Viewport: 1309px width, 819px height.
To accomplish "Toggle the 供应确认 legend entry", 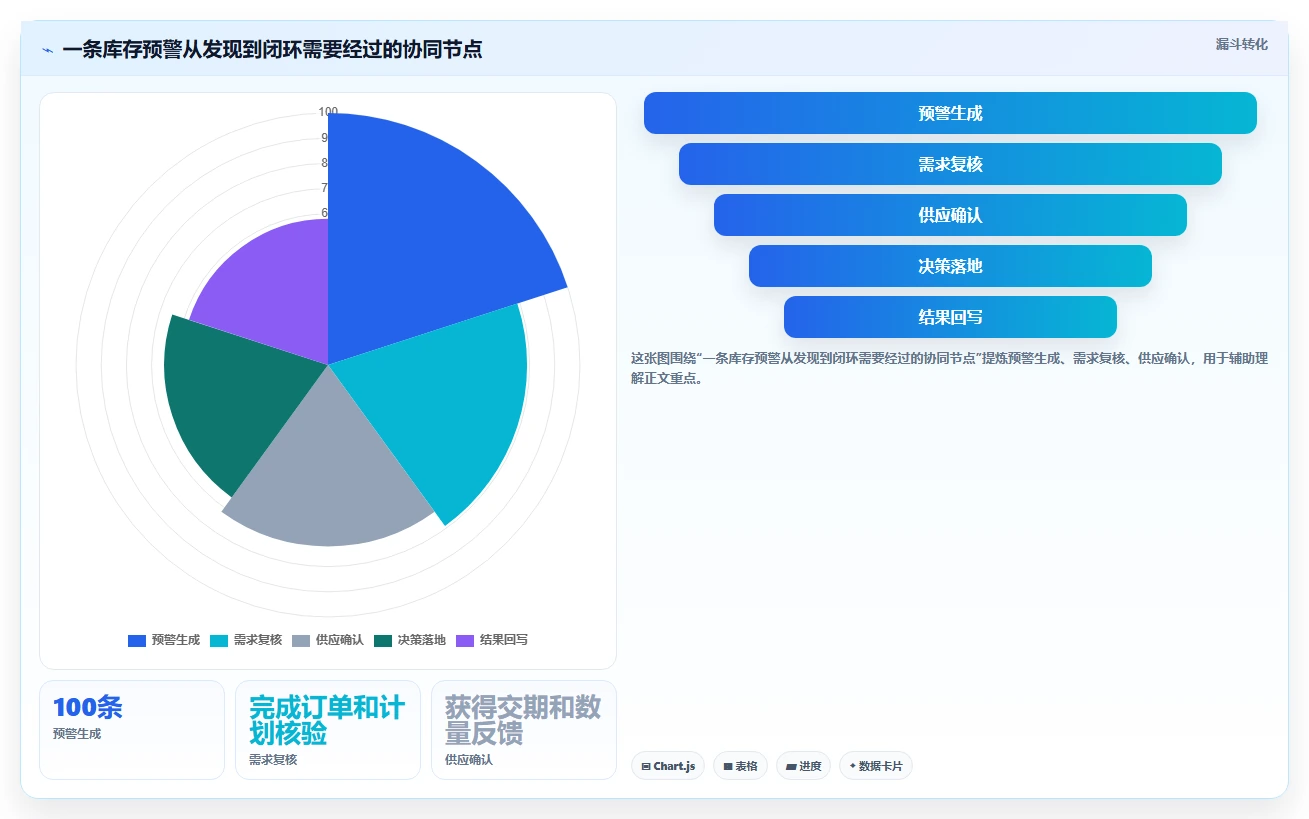I will 328,640.
